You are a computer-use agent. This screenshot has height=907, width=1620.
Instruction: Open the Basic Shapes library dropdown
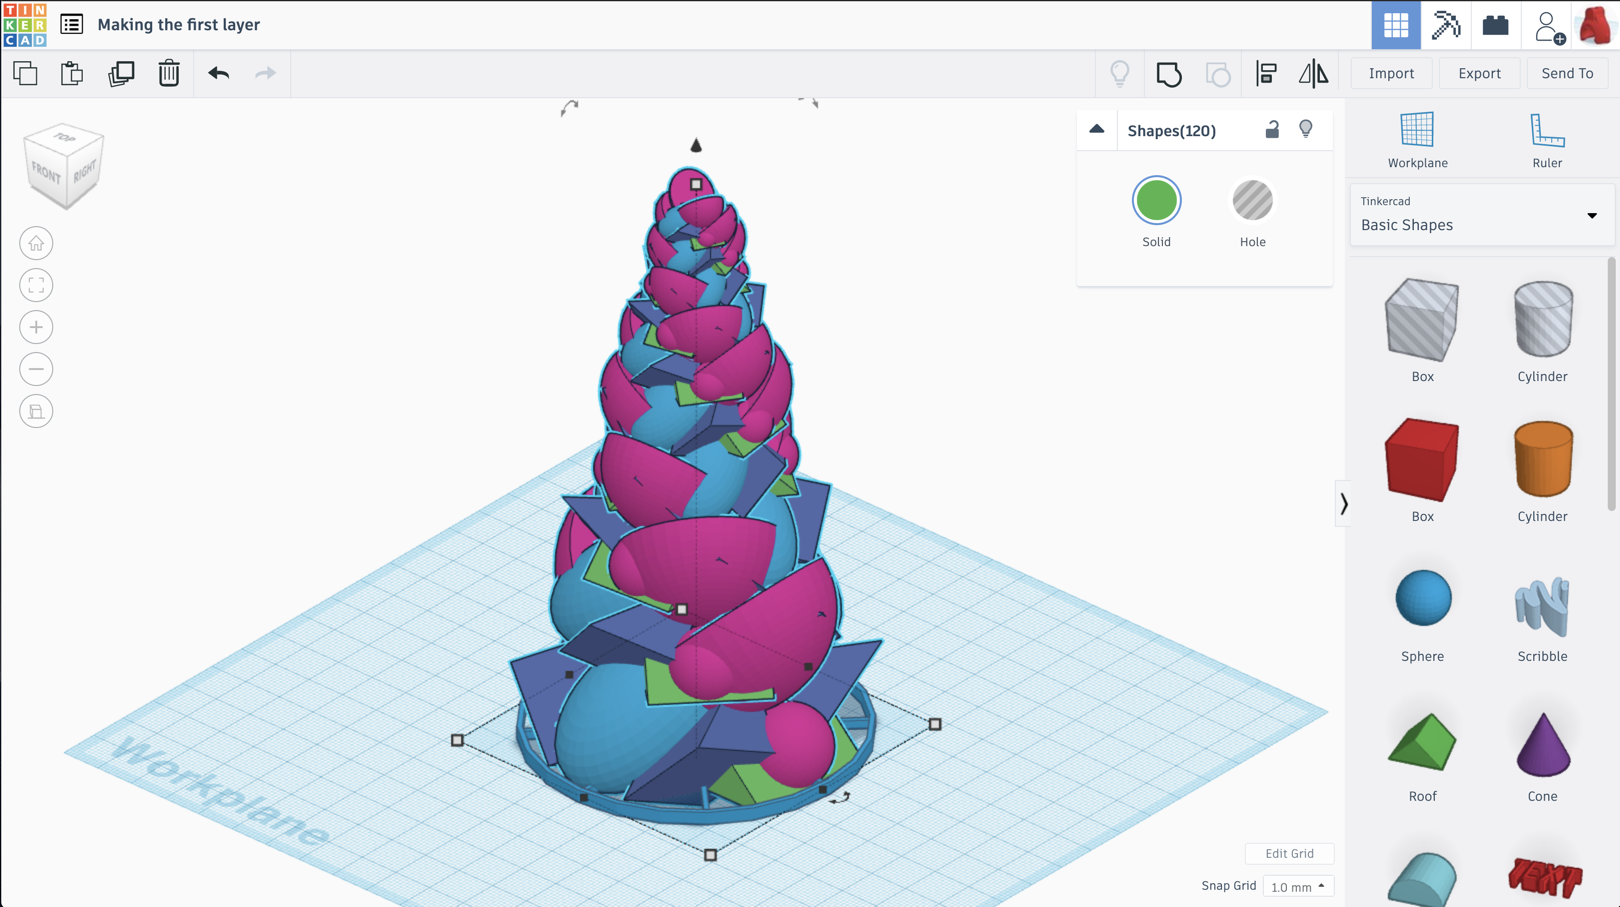click(1481, 215)
